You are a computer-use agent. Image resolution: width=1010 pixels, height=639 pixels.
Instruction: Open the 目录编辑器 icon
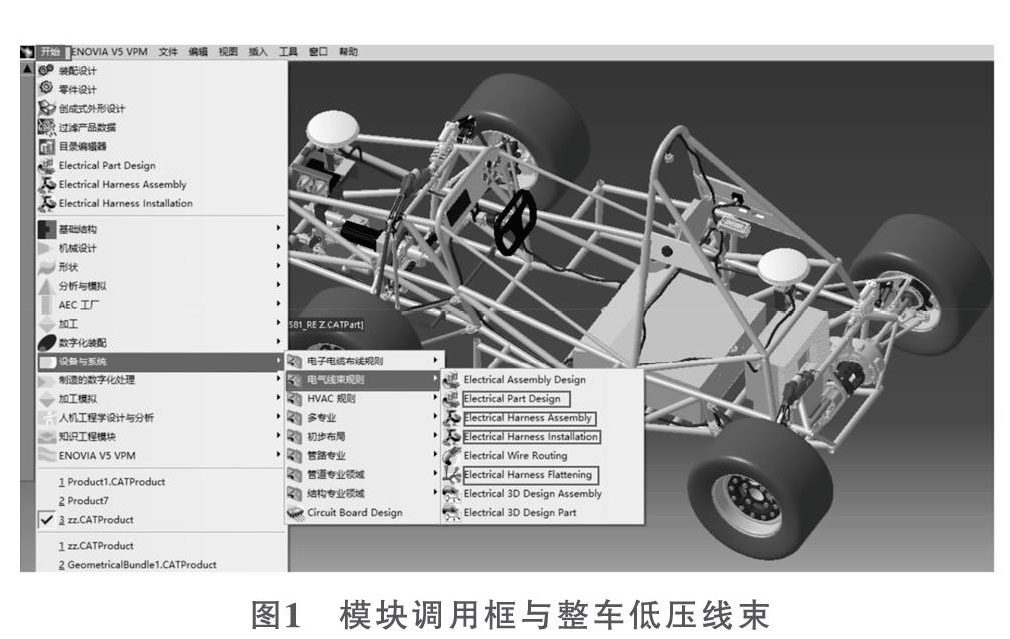46,146
